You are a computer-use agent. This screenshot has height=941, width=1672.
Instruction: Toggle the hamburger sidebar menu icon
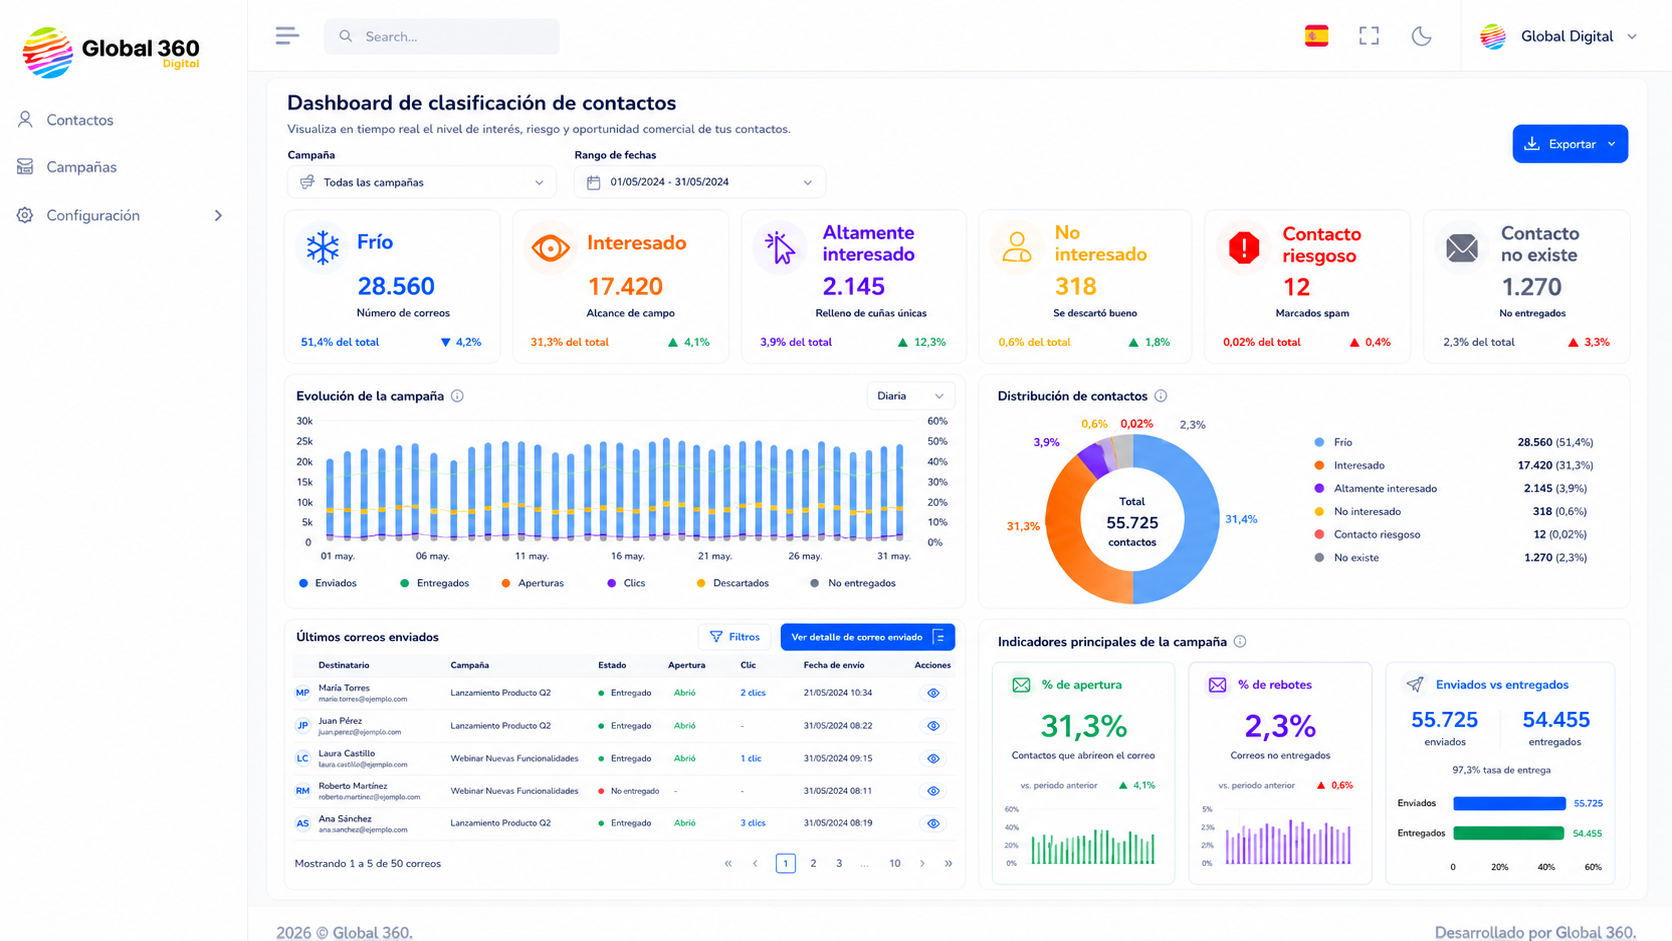coord(287,36)
